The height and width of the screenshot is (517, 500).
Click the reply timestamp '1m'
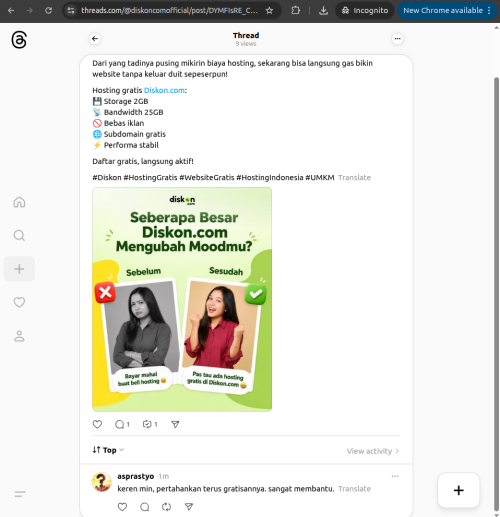164,477
